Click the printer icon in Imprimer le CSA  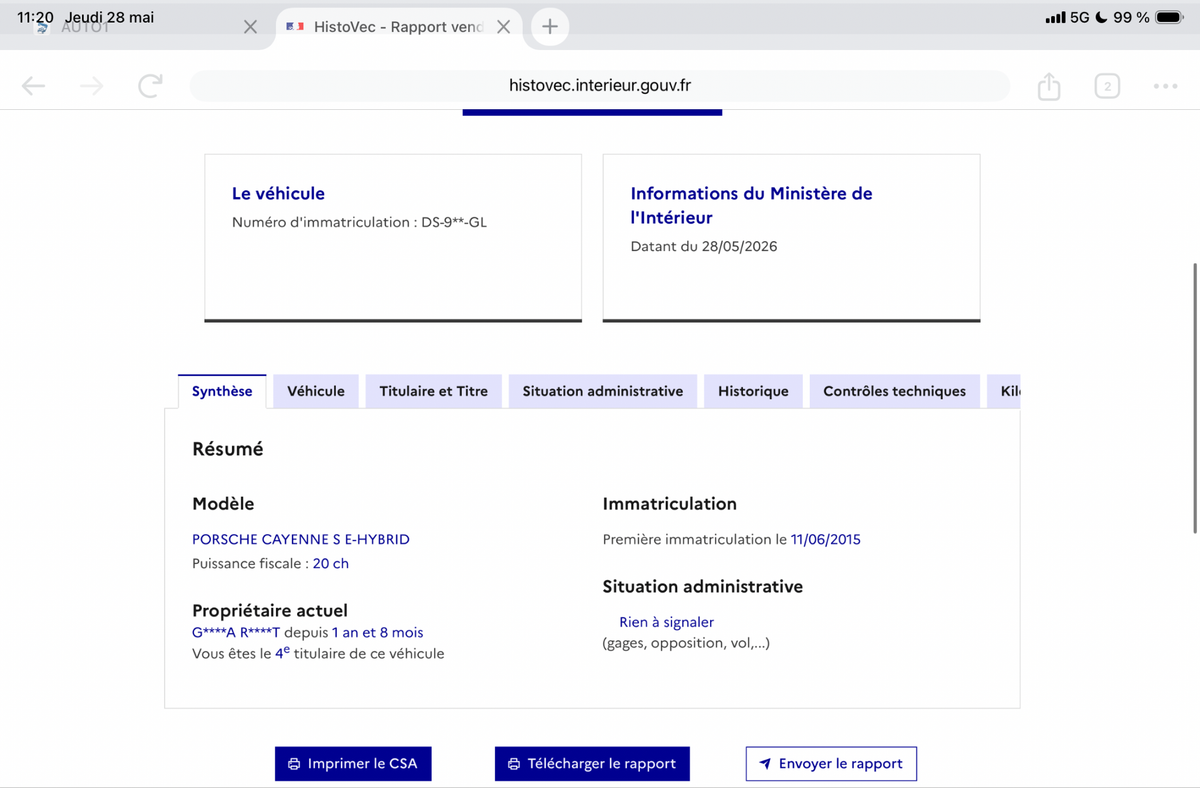point(294,764)
